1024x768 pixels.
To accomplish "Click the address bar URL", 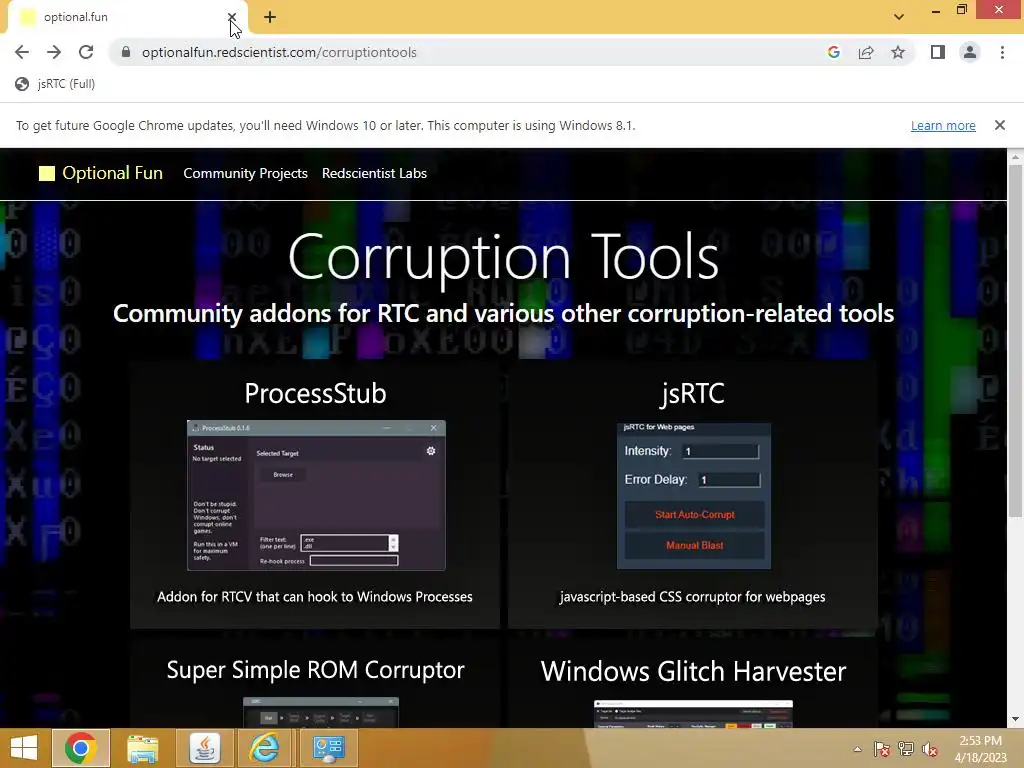I will tap(280, 52).
